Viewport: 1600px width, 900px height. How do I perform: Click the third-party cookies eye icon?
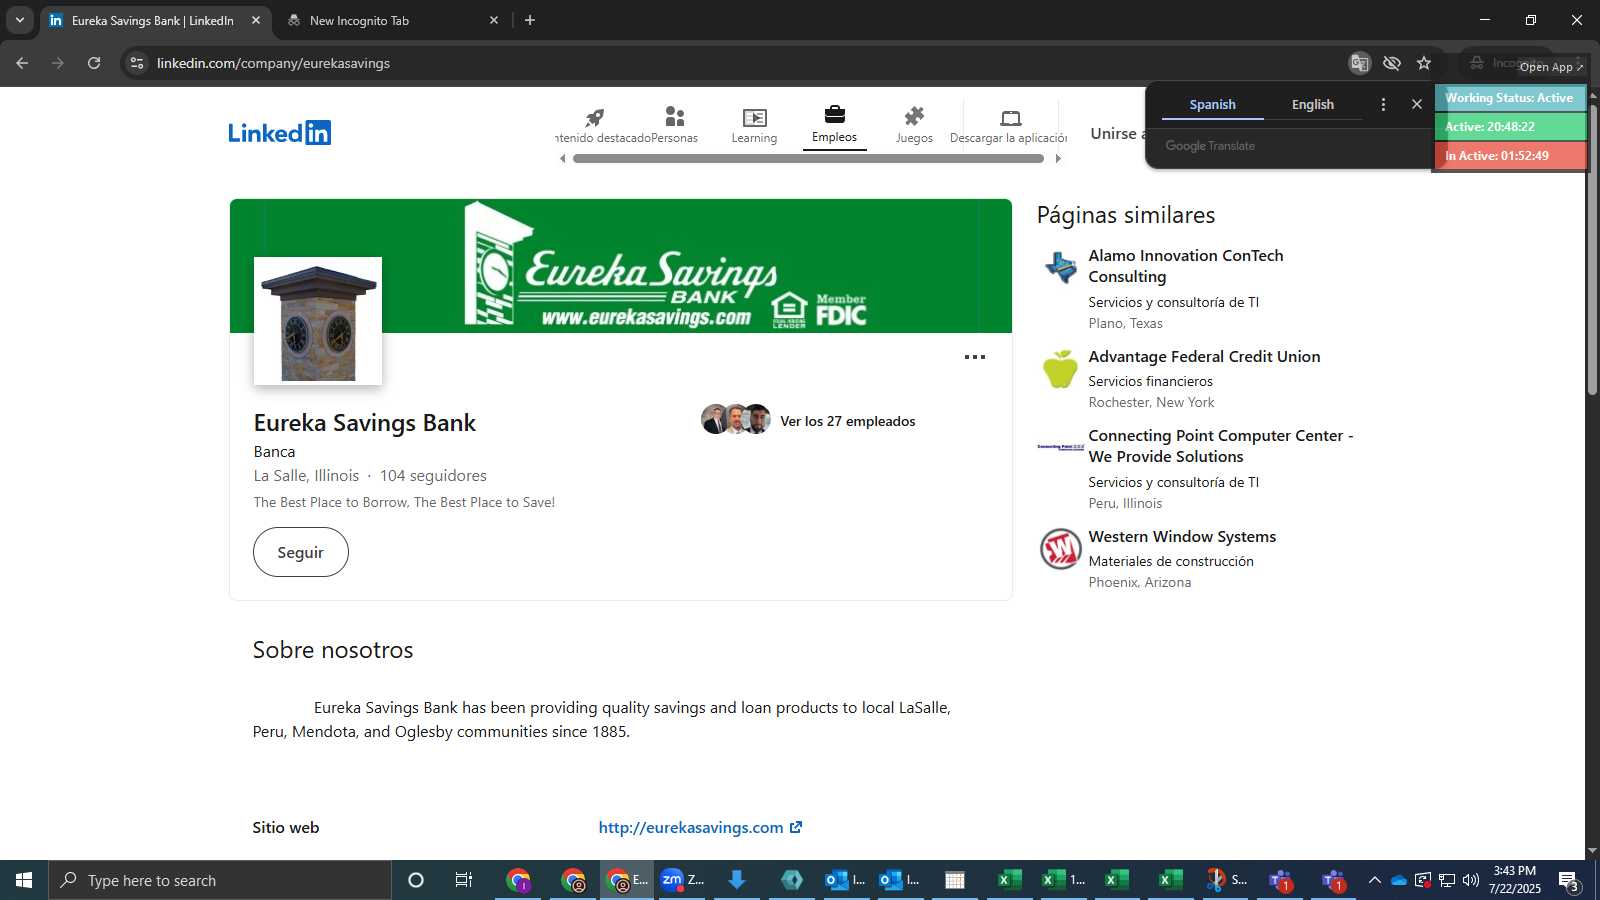click(1392, 63)
